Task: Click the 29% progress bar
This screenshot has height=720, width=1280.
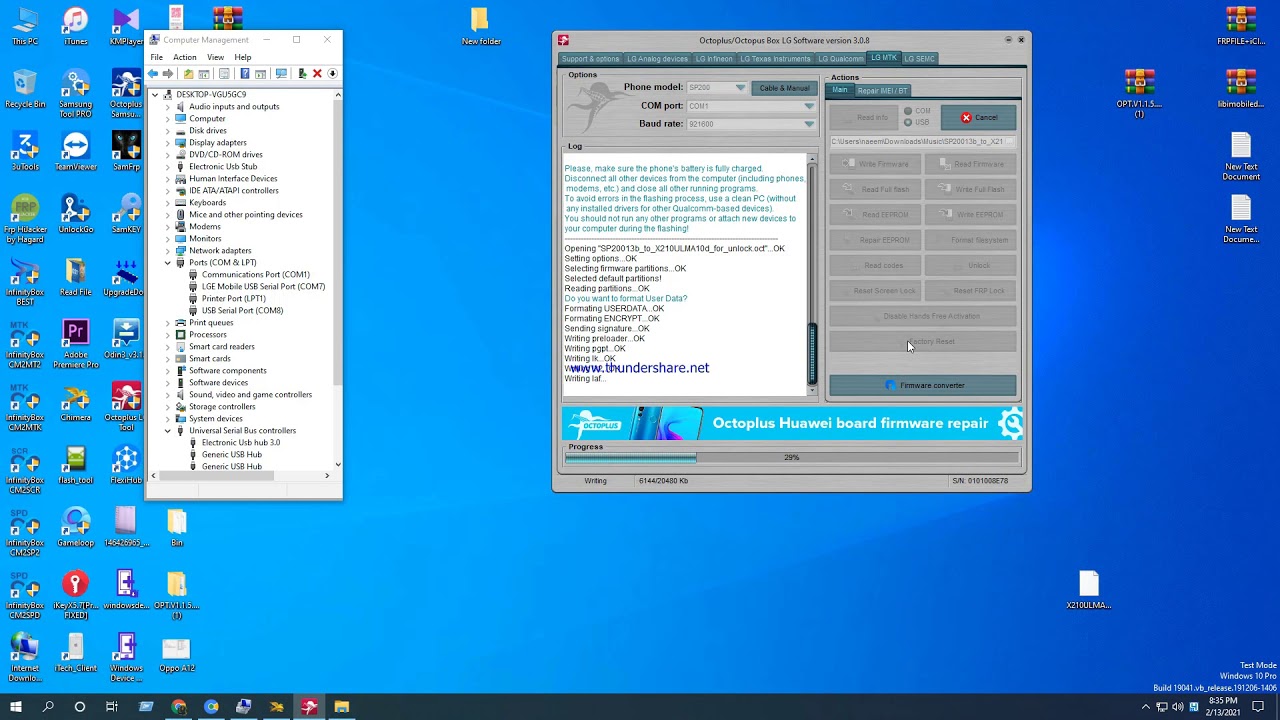Action: click(791, 458)
